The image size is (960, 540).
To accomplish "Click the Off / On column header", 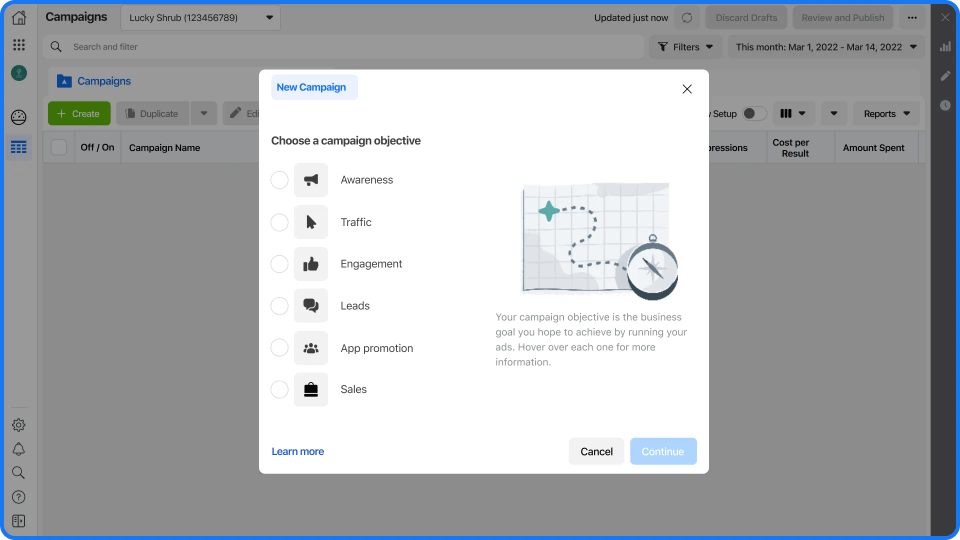I will 97,148.
